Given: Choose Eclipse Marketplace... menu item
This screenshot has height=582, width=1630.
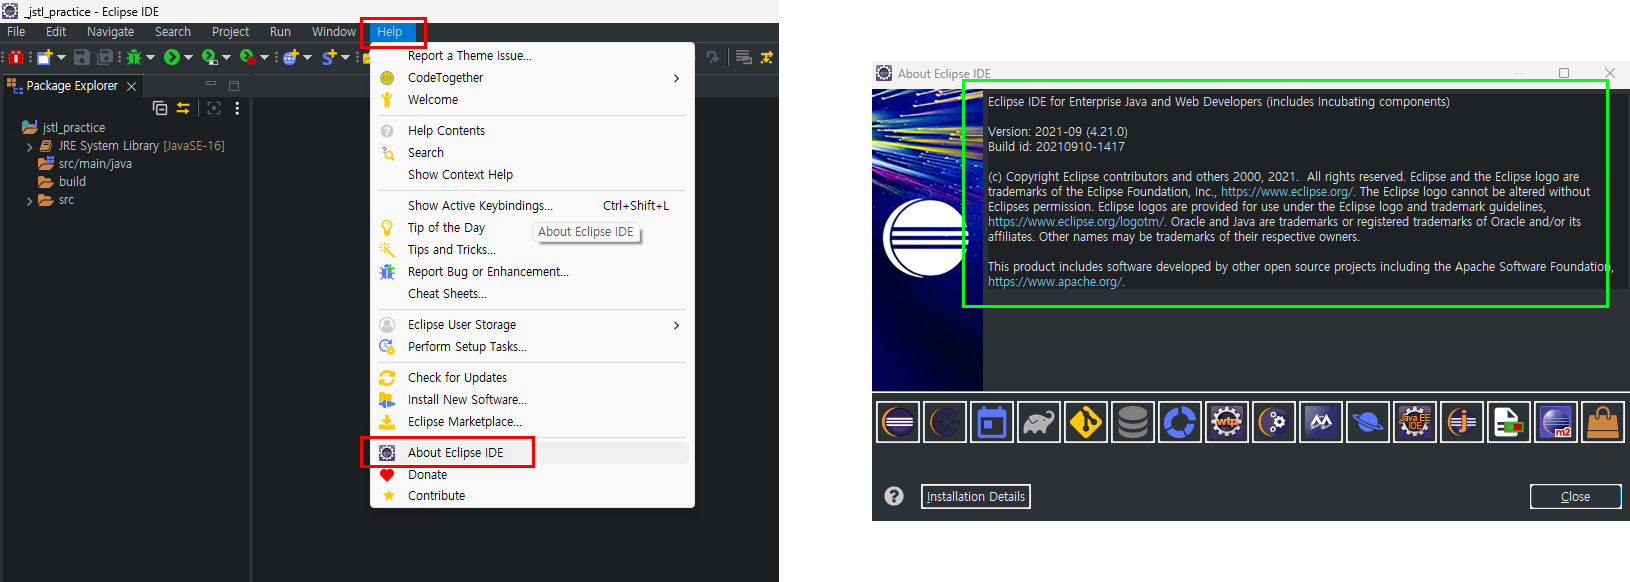Looking at the screenshot, I should tap(532, 422).
